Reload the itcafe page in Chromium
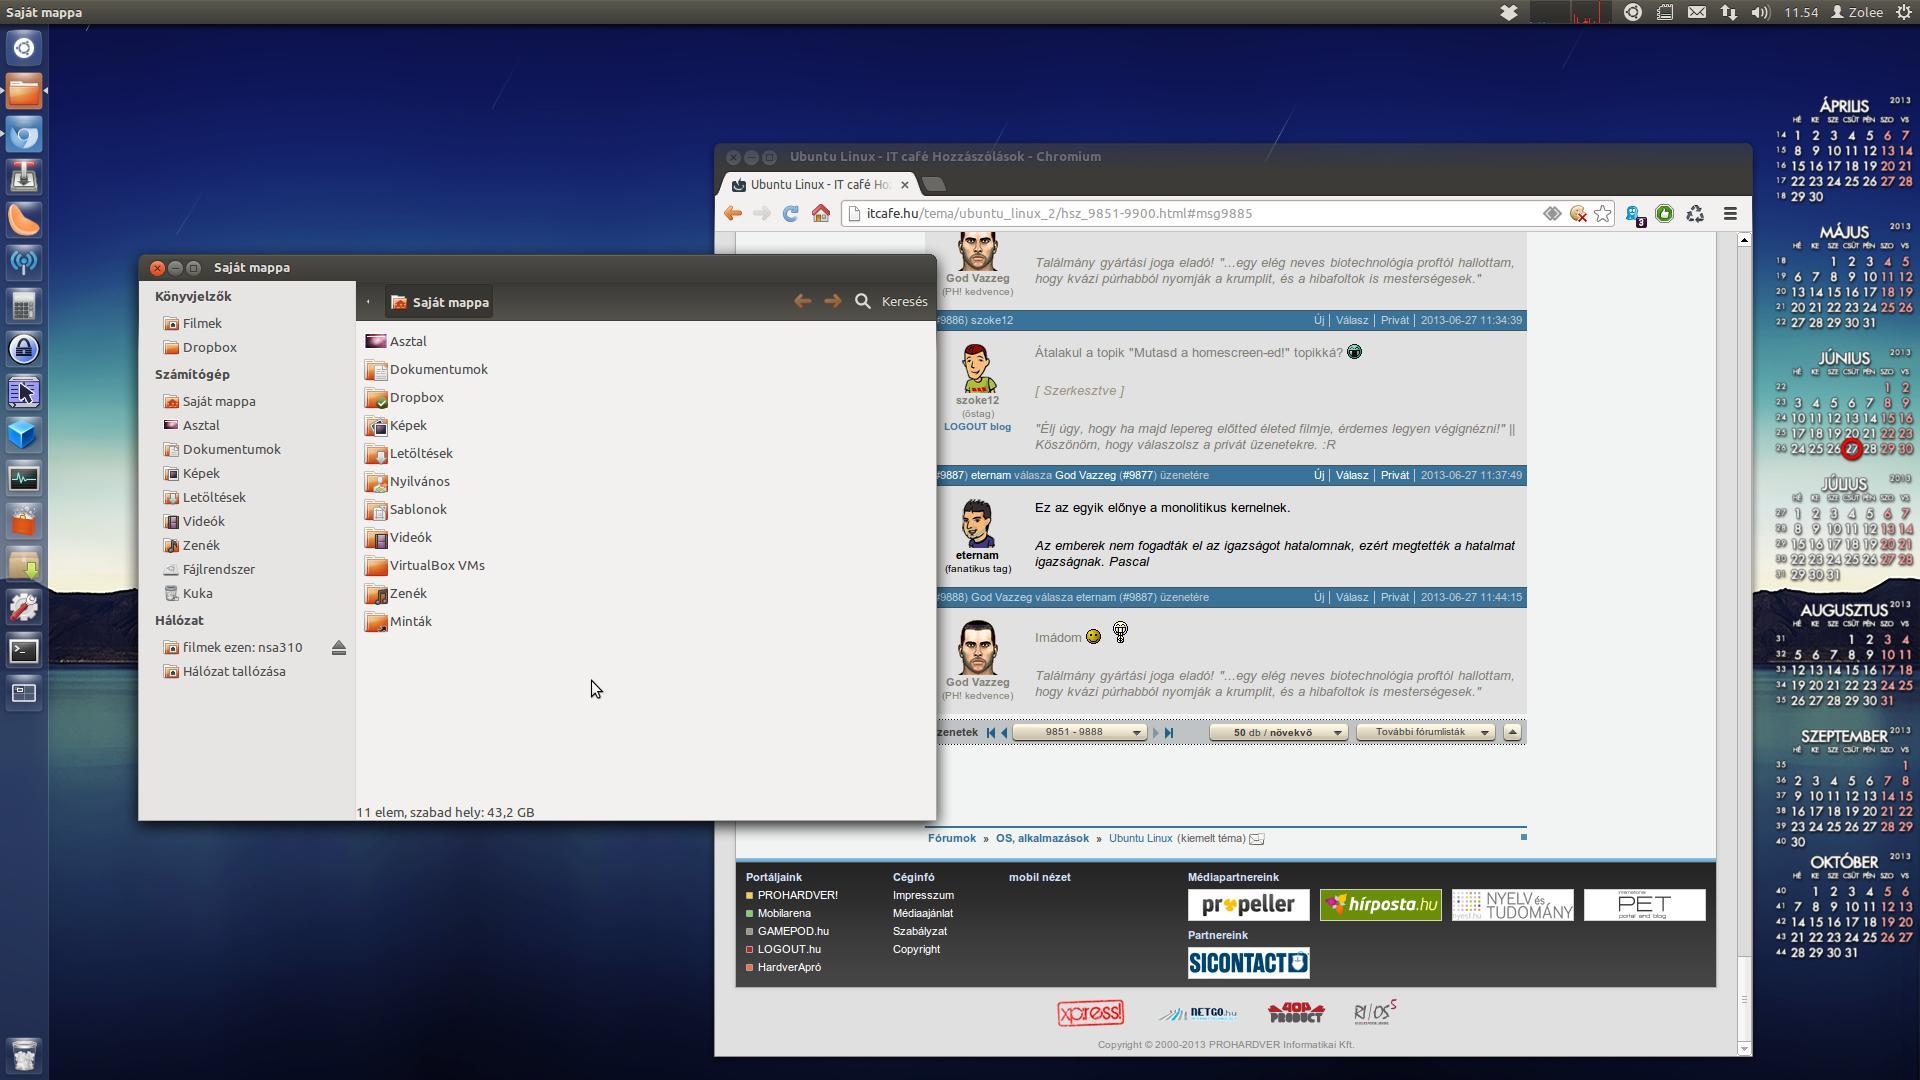 791,213
